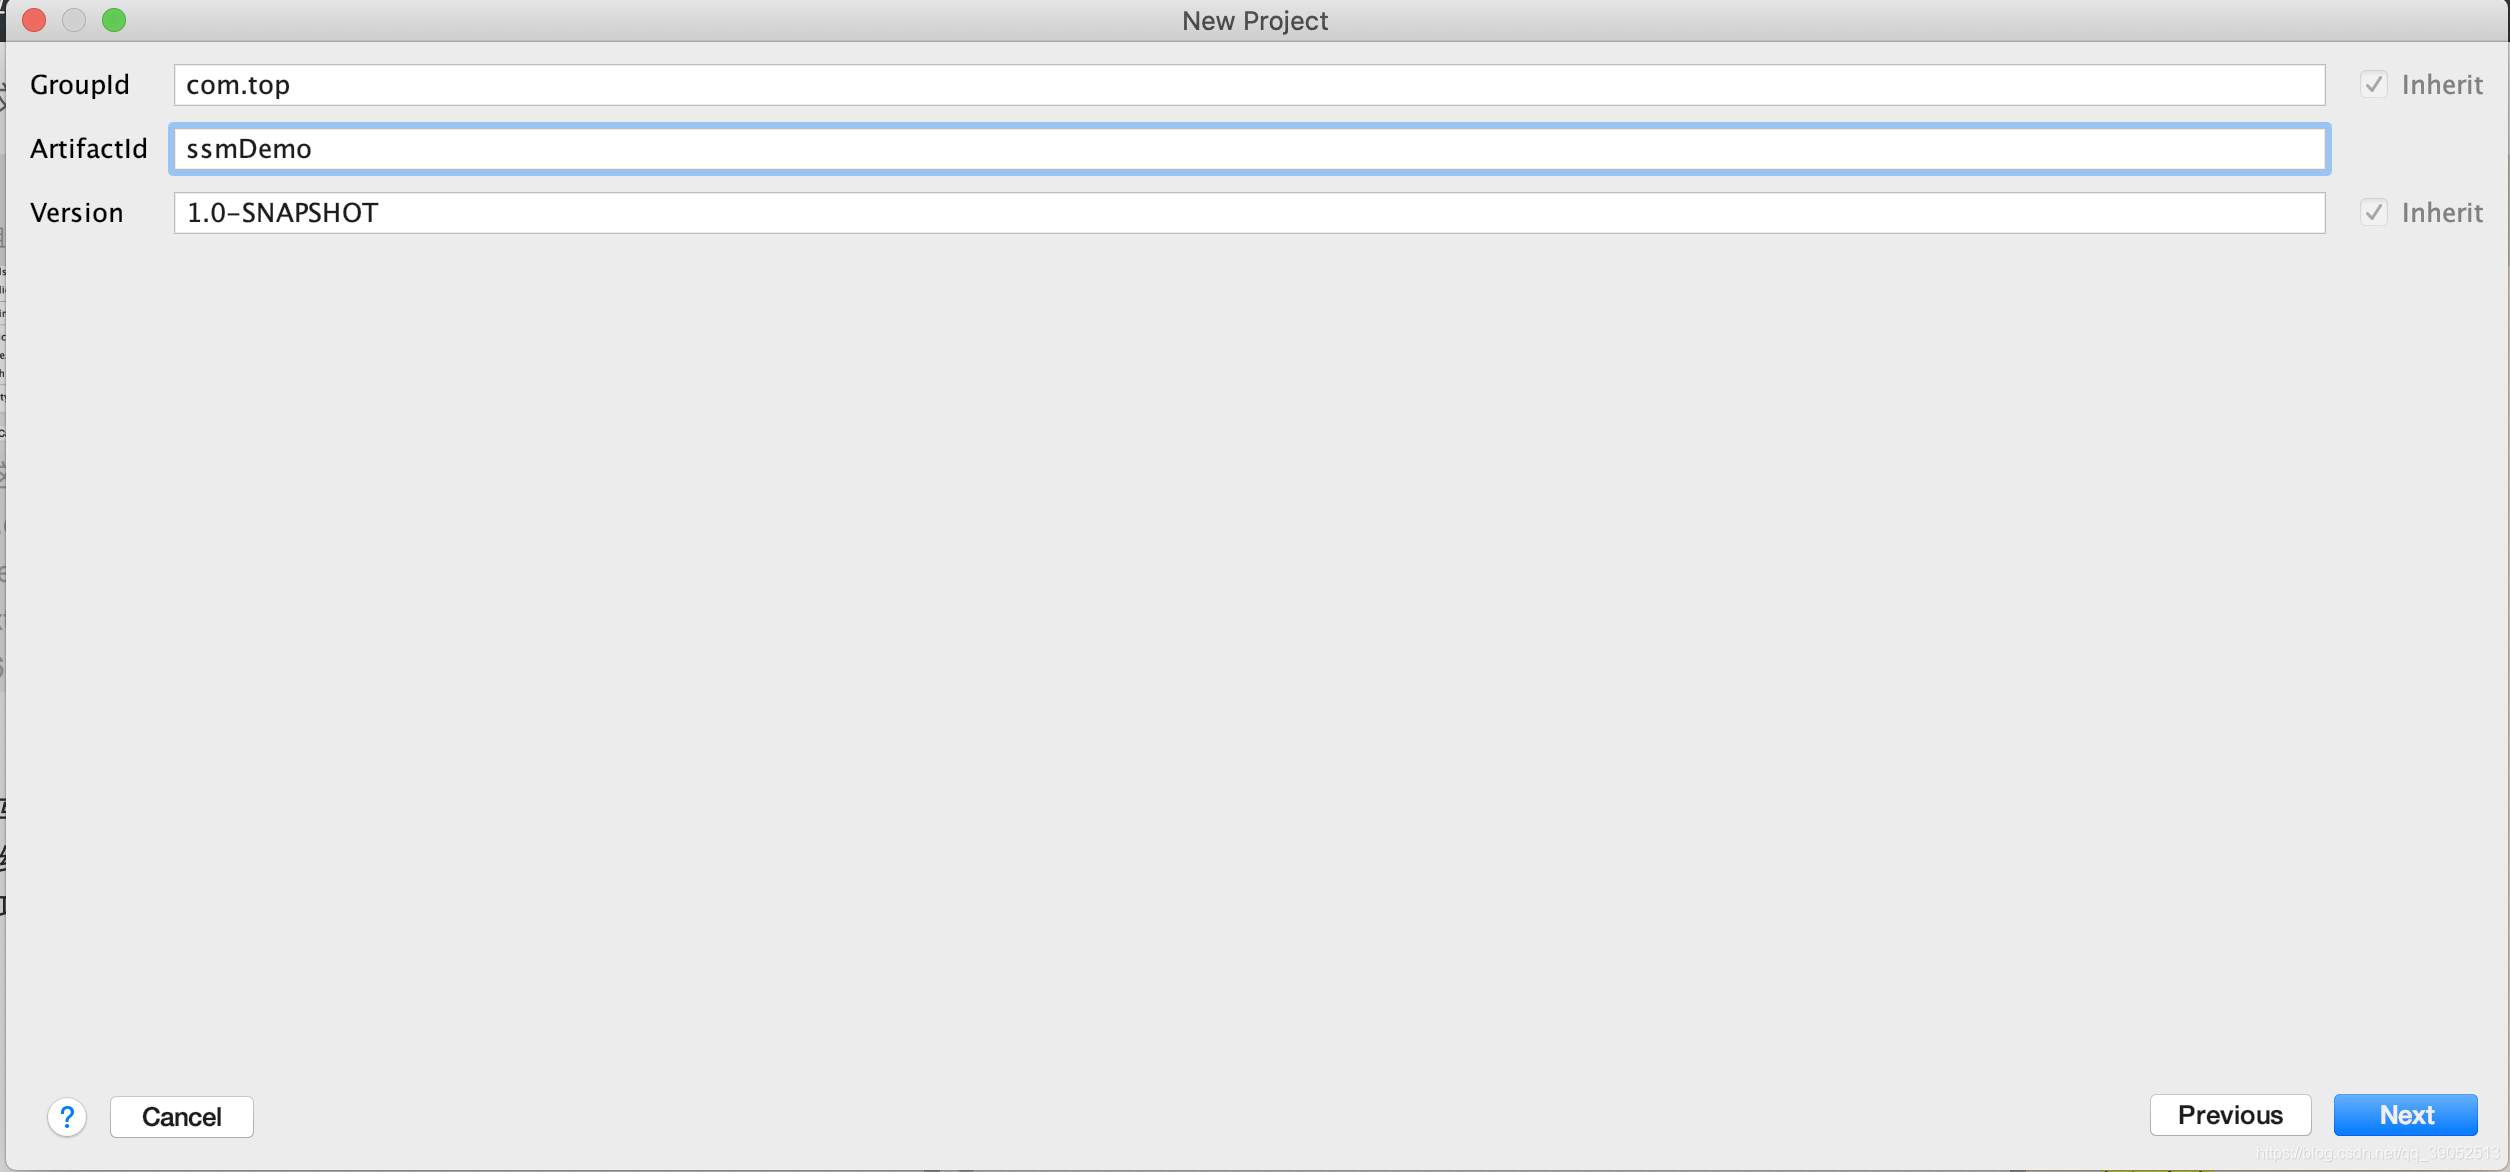Toggle the Inherit checkbox beside GroupId

tap(2374, 85)
